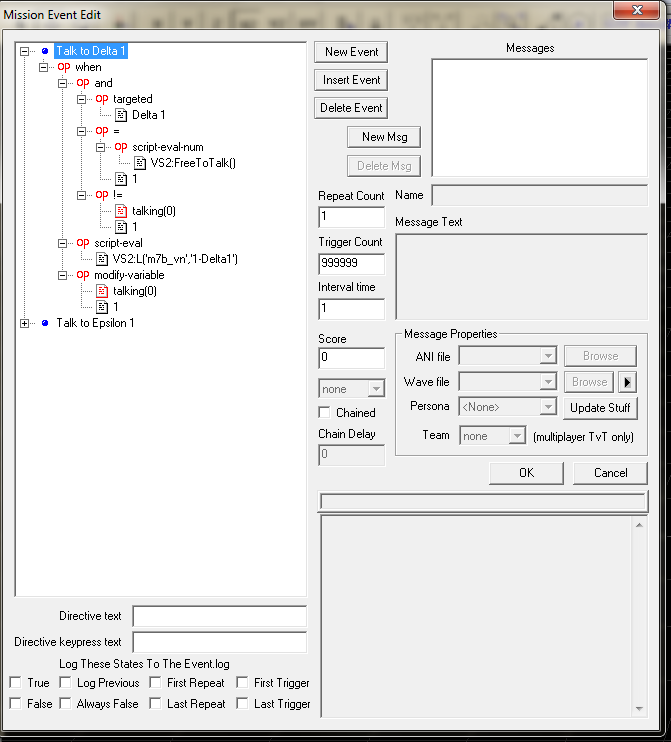Expand the Talk to Epsilon 1 event
Viewport: 671px width, 742px height.
pos(25,323)
